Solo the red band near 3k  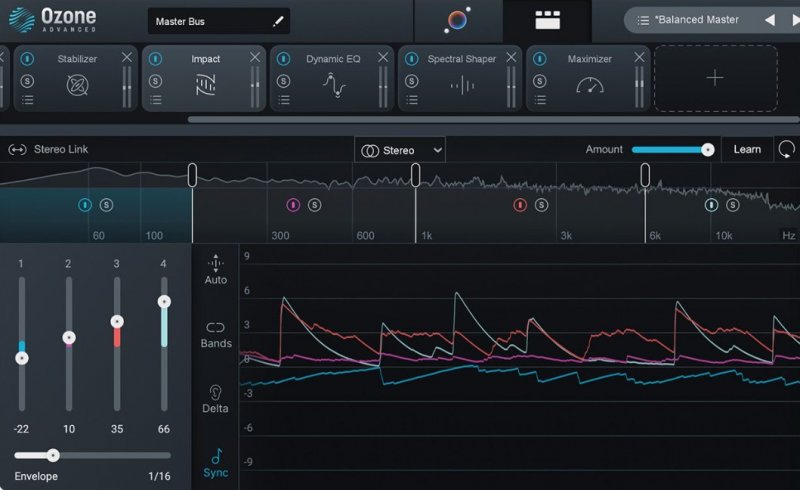click(541, 205)
